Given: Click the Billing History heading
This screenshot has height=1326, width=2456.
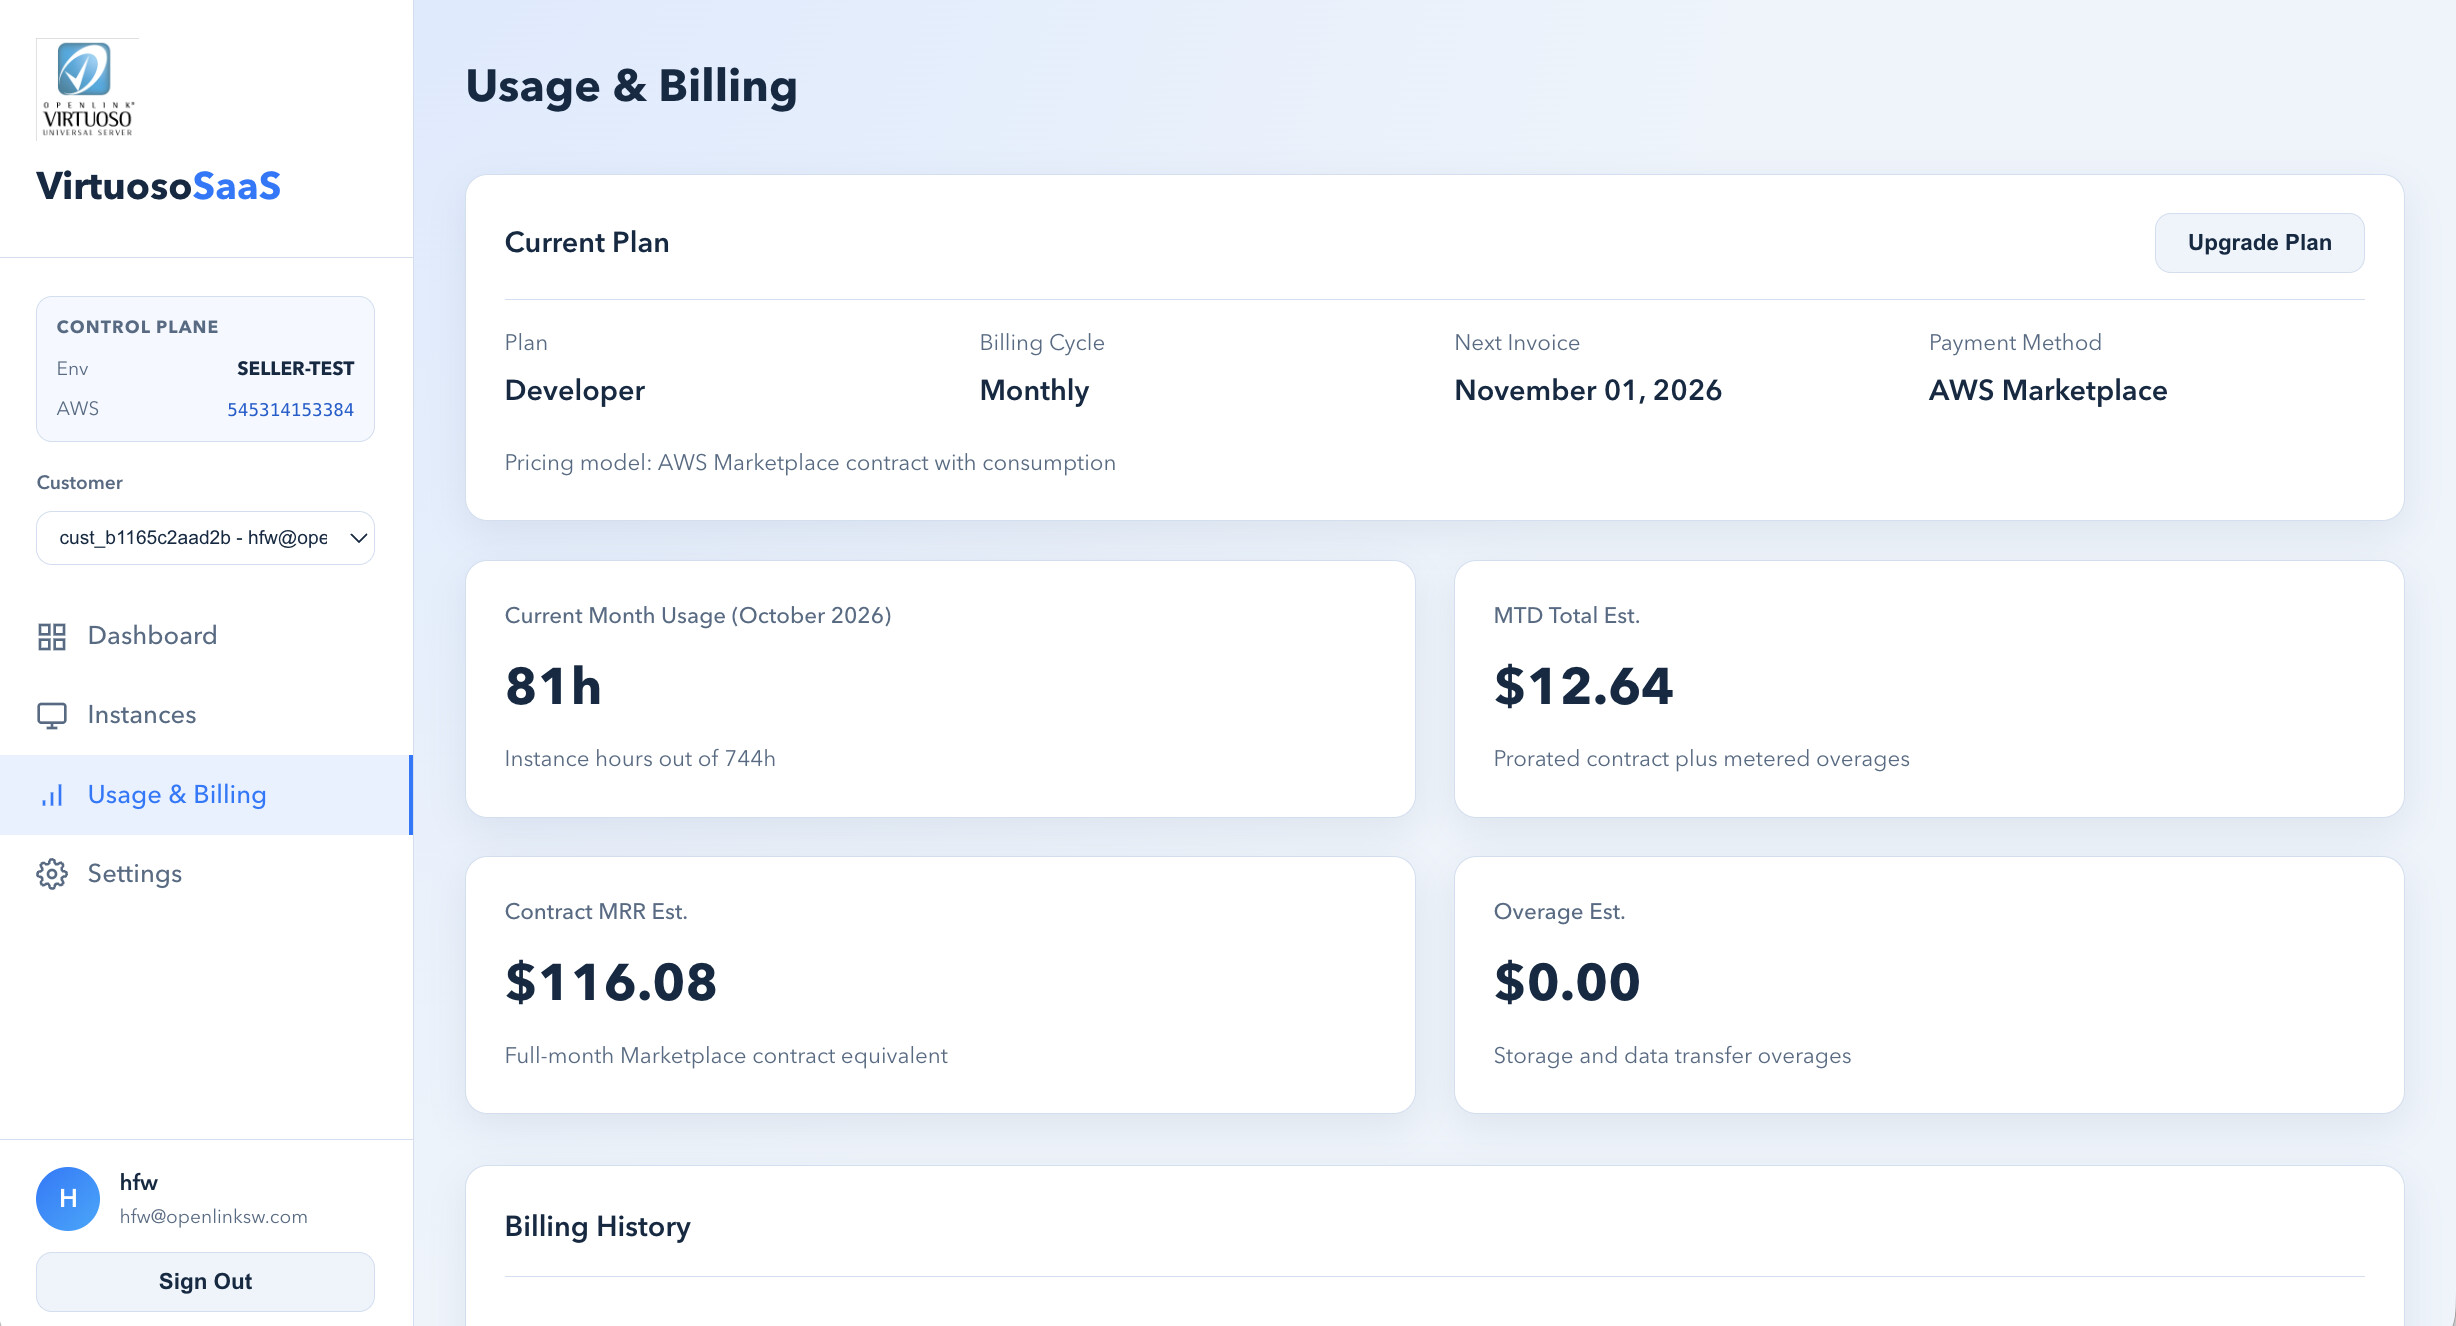Looking at the screenshot, I should point(598,1227).
